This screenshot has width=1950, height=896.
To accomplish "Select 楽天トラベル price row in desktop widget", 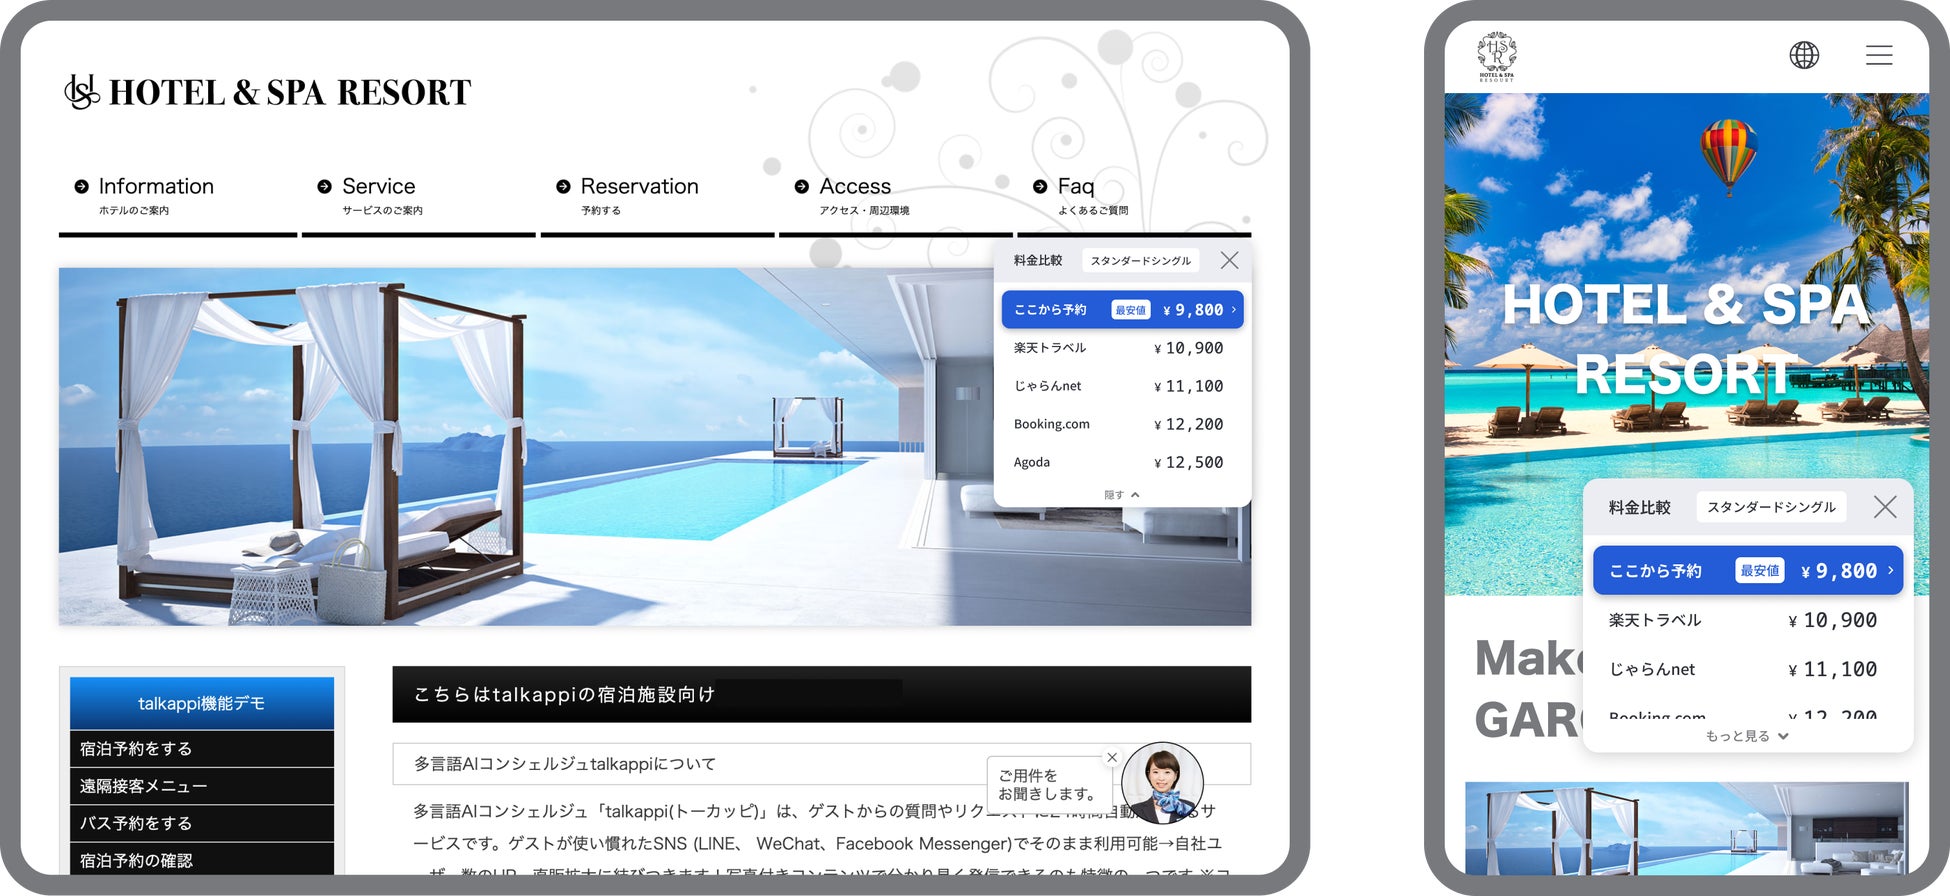I will (1119, 348).
